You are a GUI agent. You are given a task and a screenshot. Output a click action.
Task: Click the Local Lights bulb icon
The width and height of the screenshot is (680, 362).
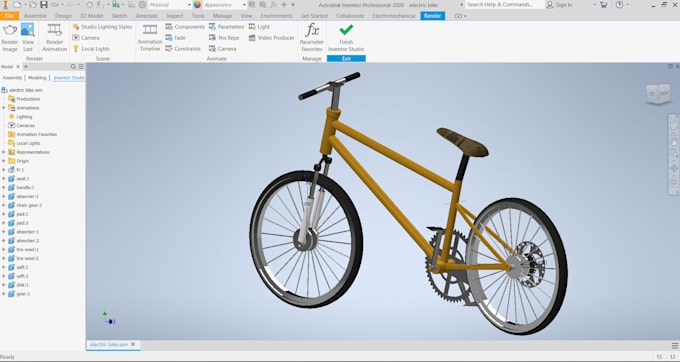tap(75, 49)
